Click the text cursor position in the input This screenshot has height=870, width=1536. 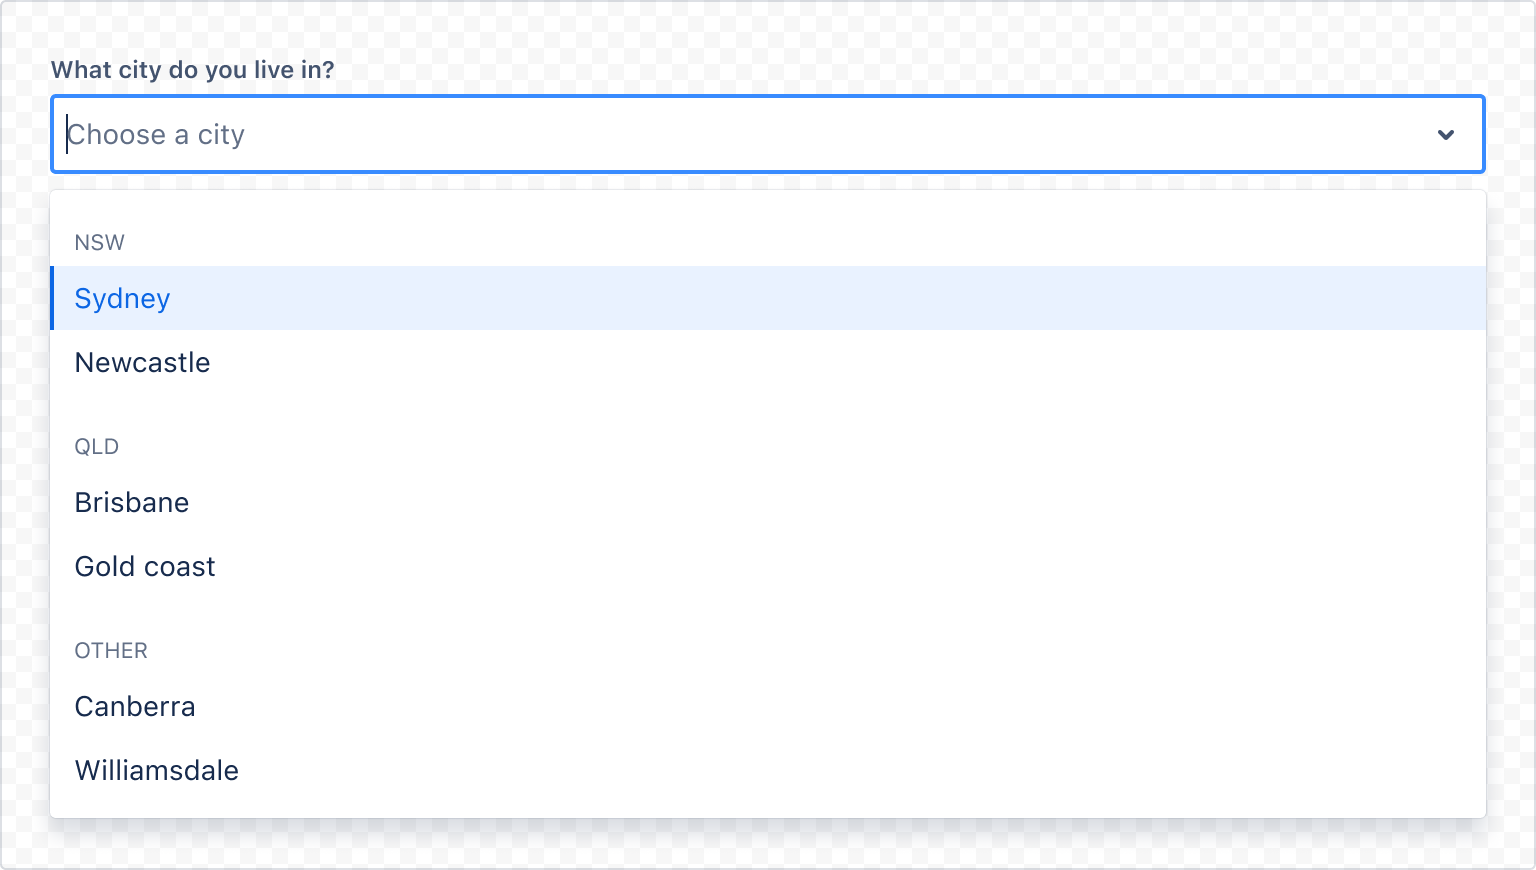point(66,134)
